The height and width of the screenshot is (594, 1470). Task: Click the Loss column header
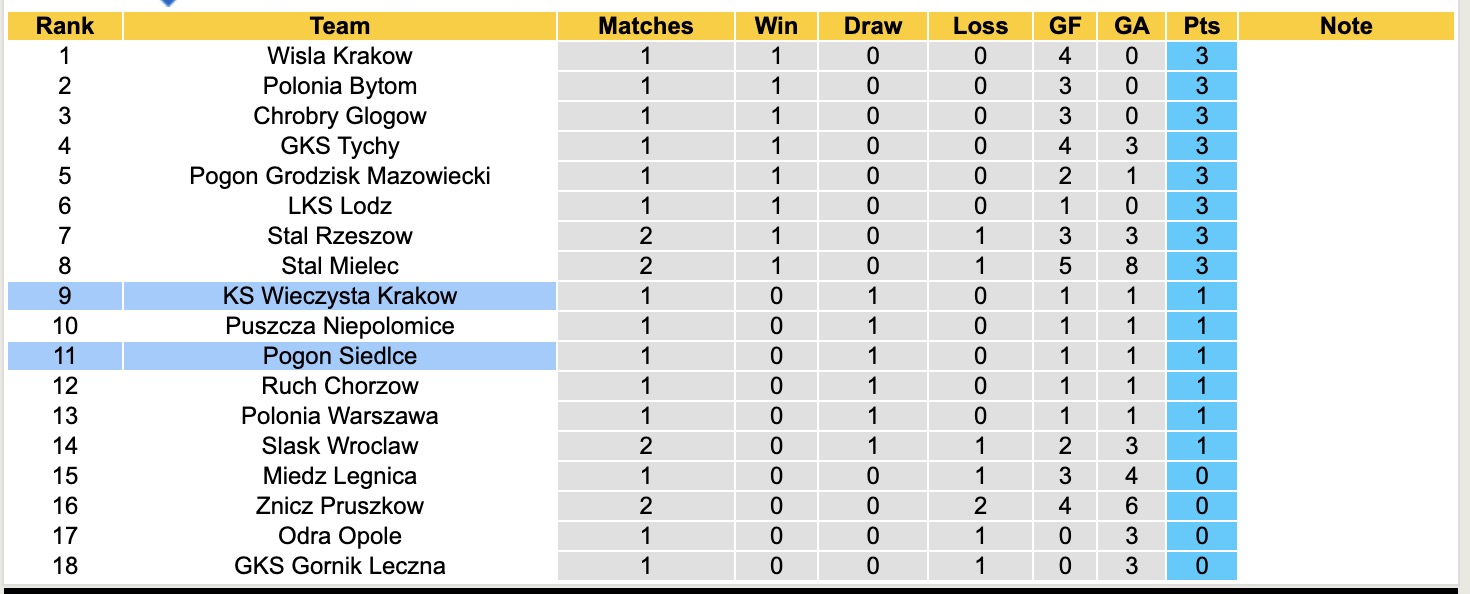click(x=980, y=26)
